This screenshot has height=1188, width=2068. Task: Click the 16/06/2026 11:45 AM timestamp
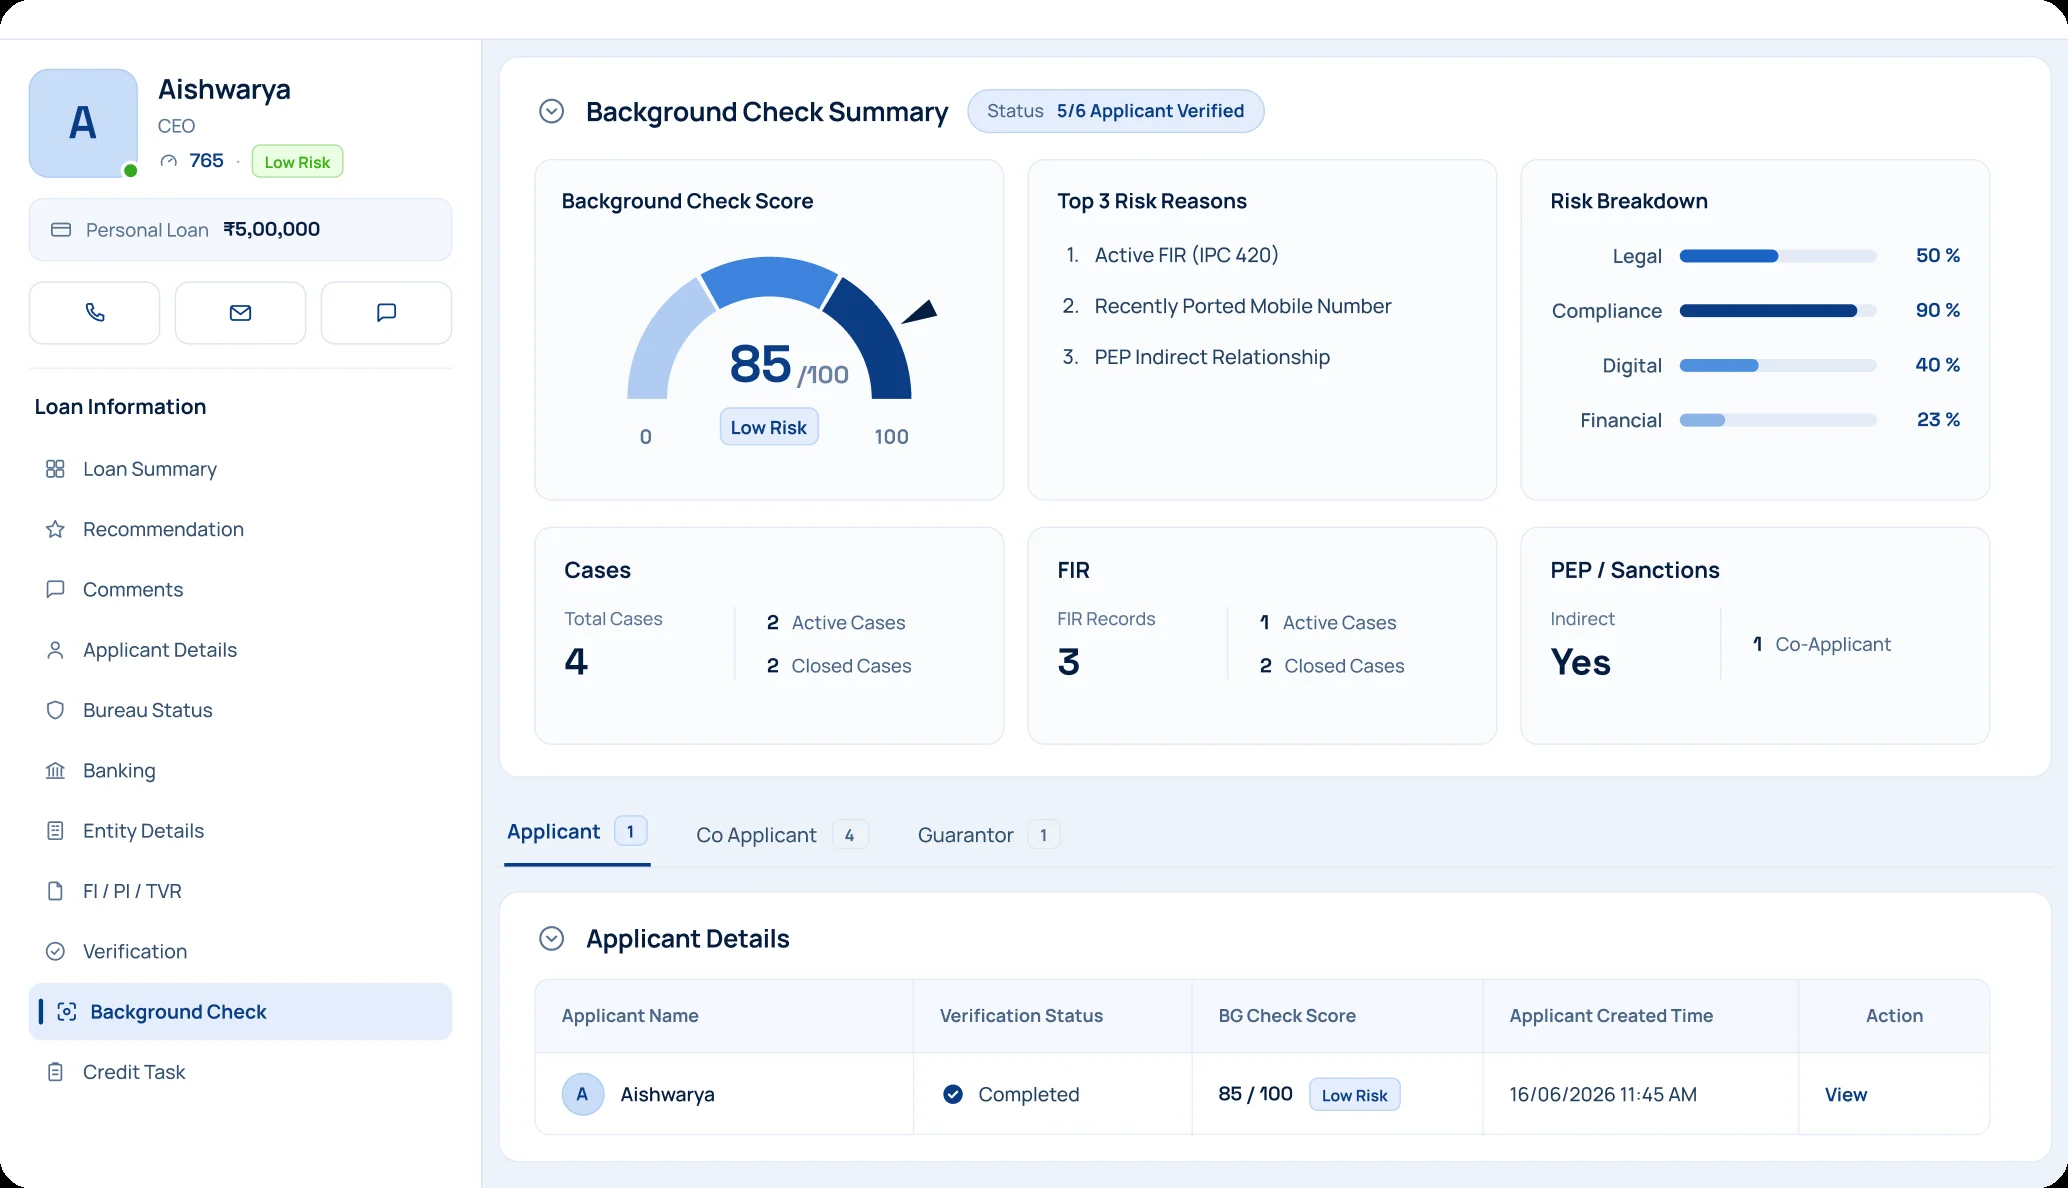click(1603, 1095)
